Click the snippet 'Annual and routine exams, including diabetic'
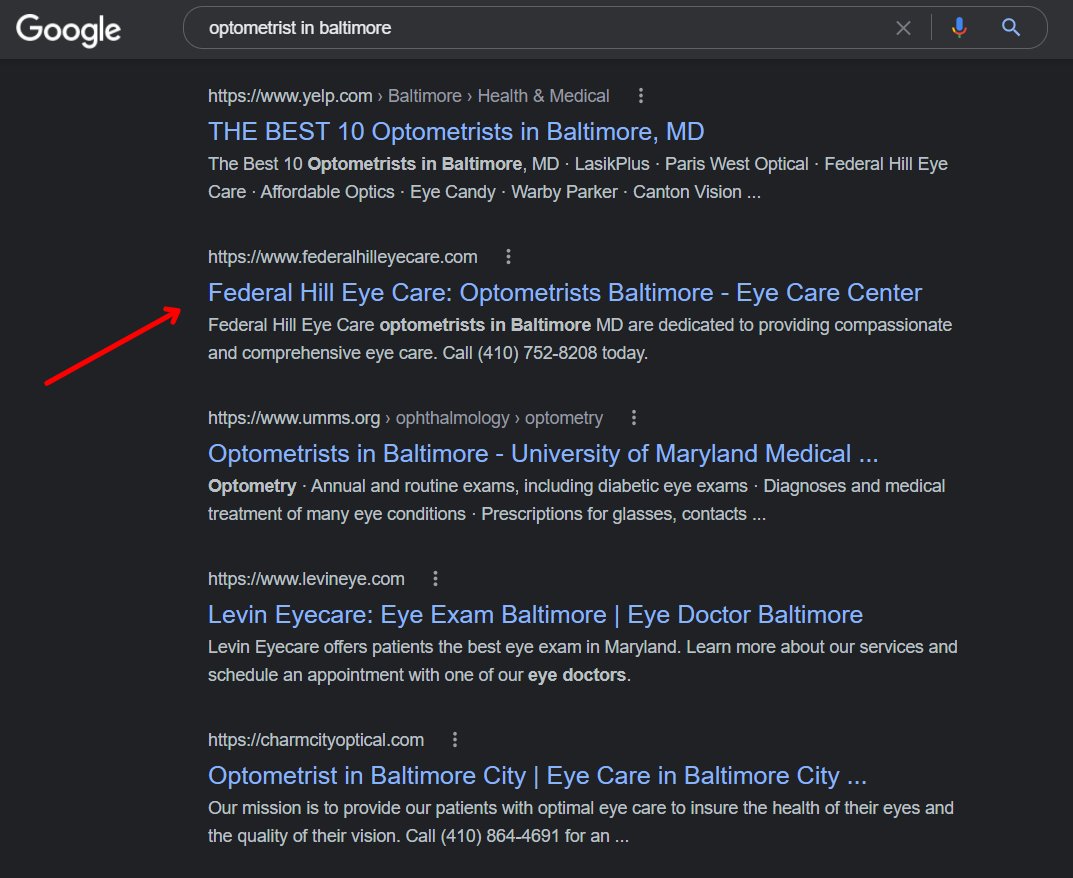 [x=576, y=500]
